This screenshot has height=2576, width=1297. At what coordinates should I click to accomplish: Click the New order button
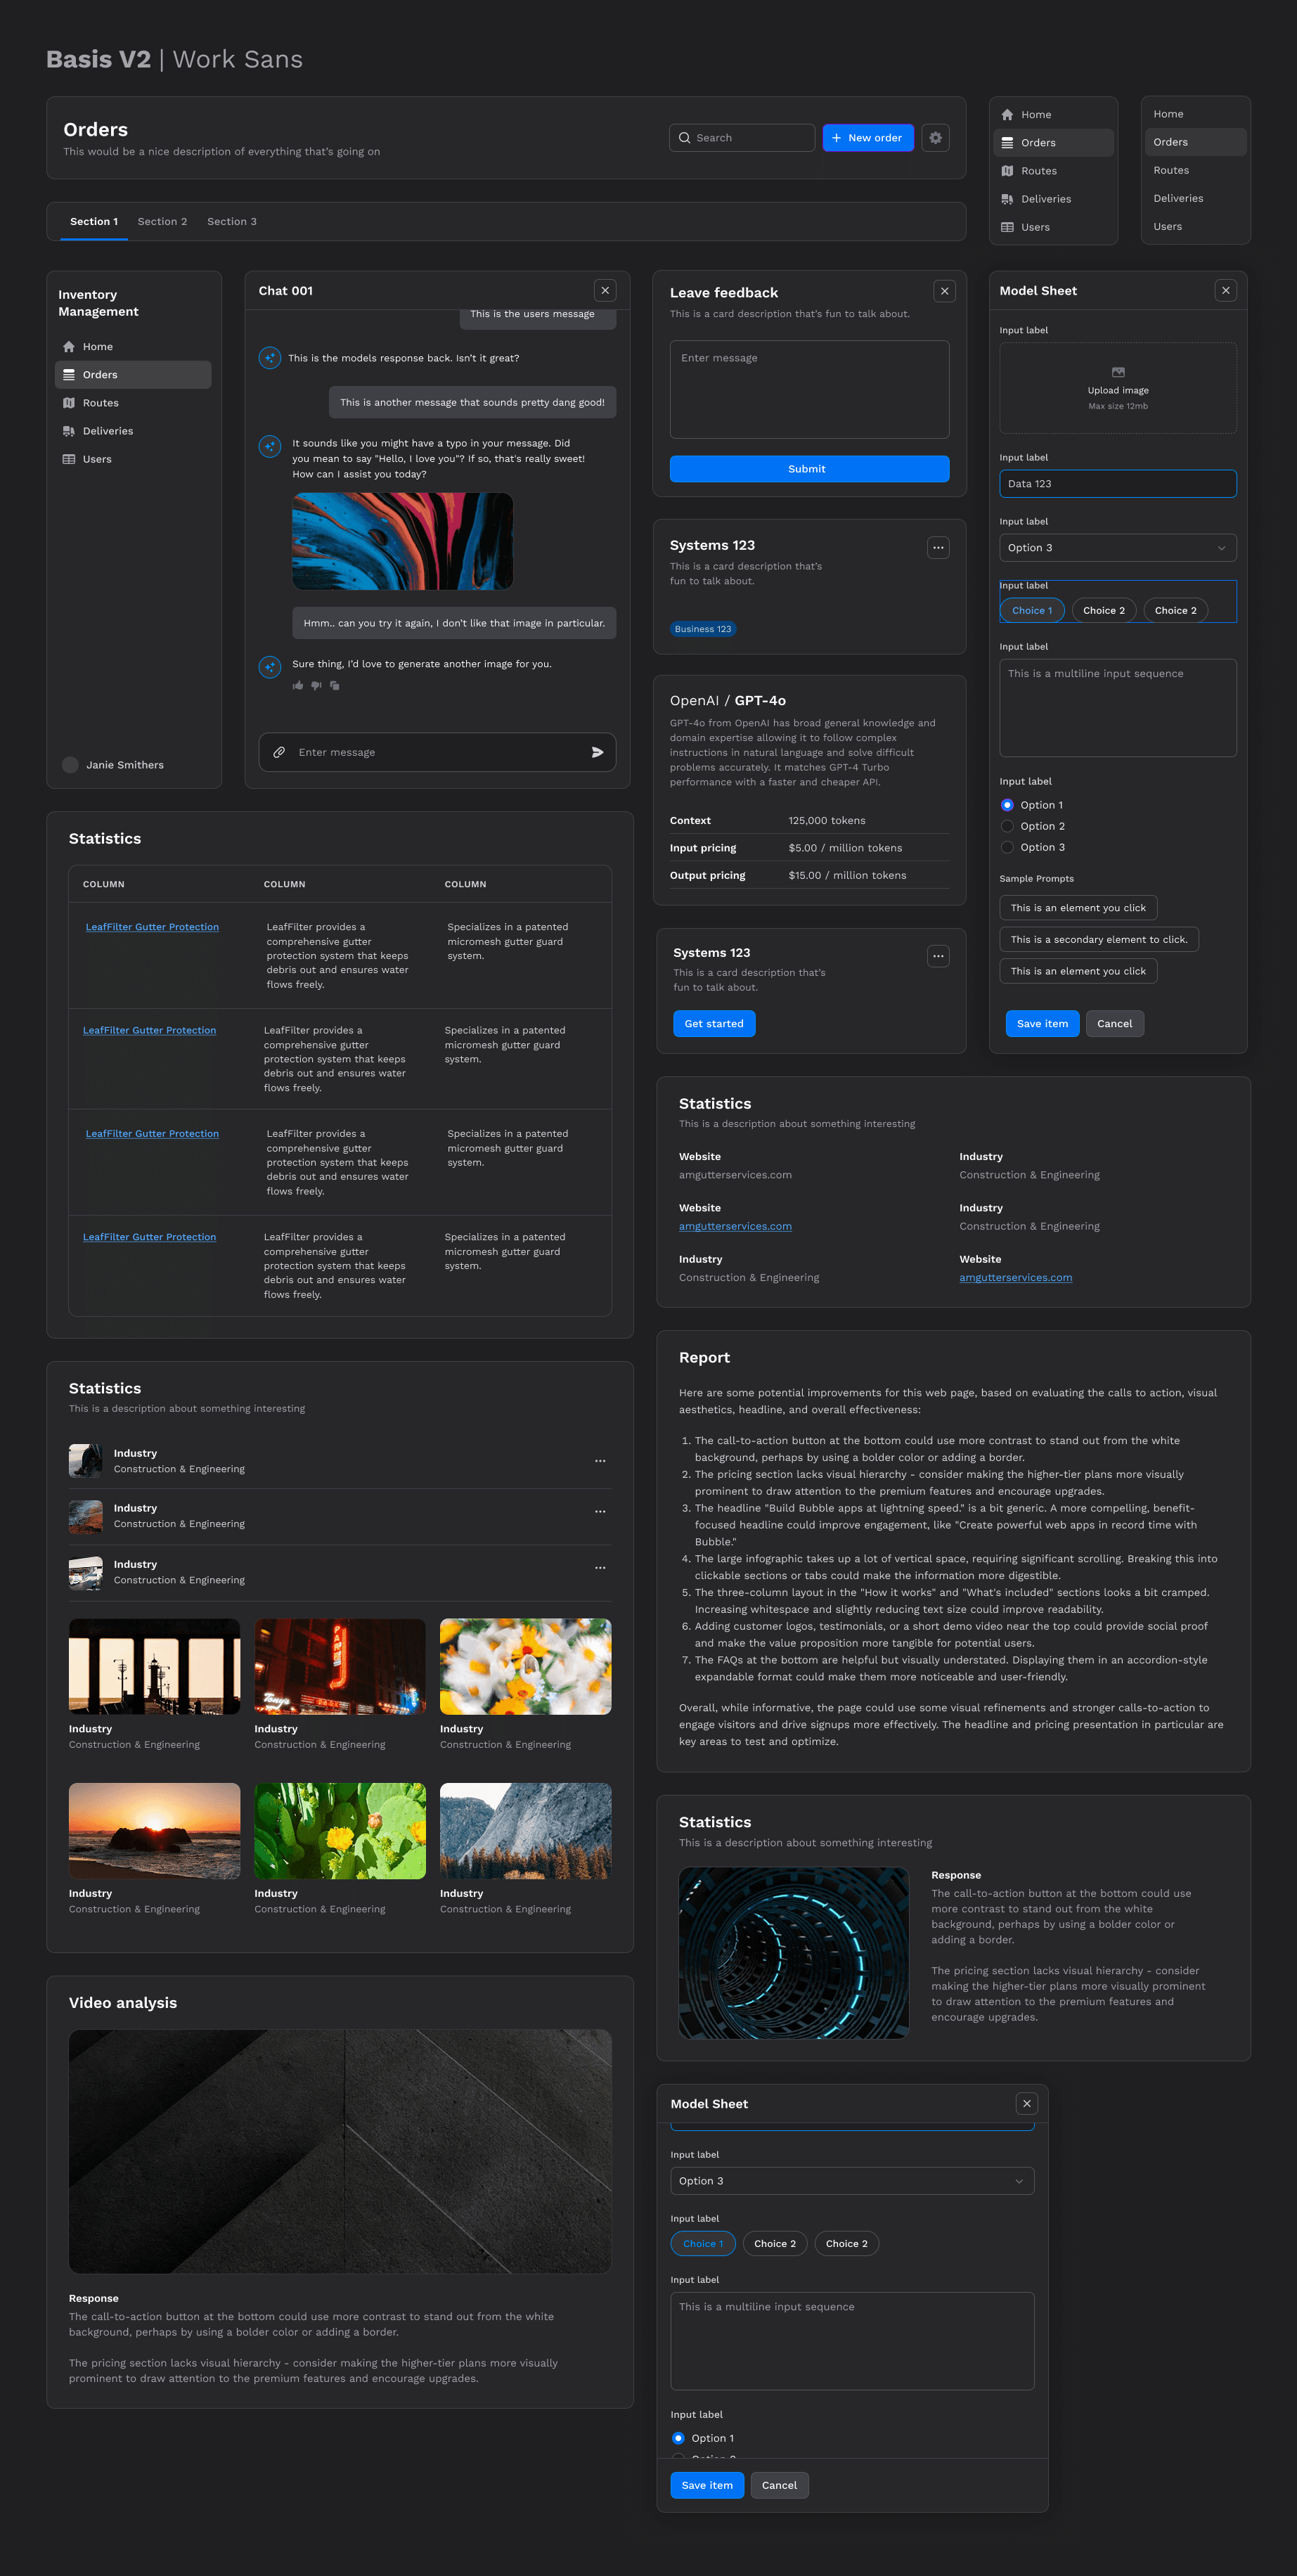coord(867,138)
